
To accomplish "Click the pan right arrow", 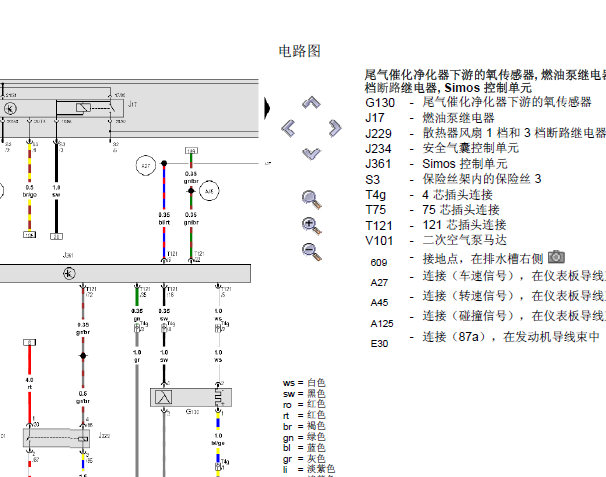I will tap(335, 128).
